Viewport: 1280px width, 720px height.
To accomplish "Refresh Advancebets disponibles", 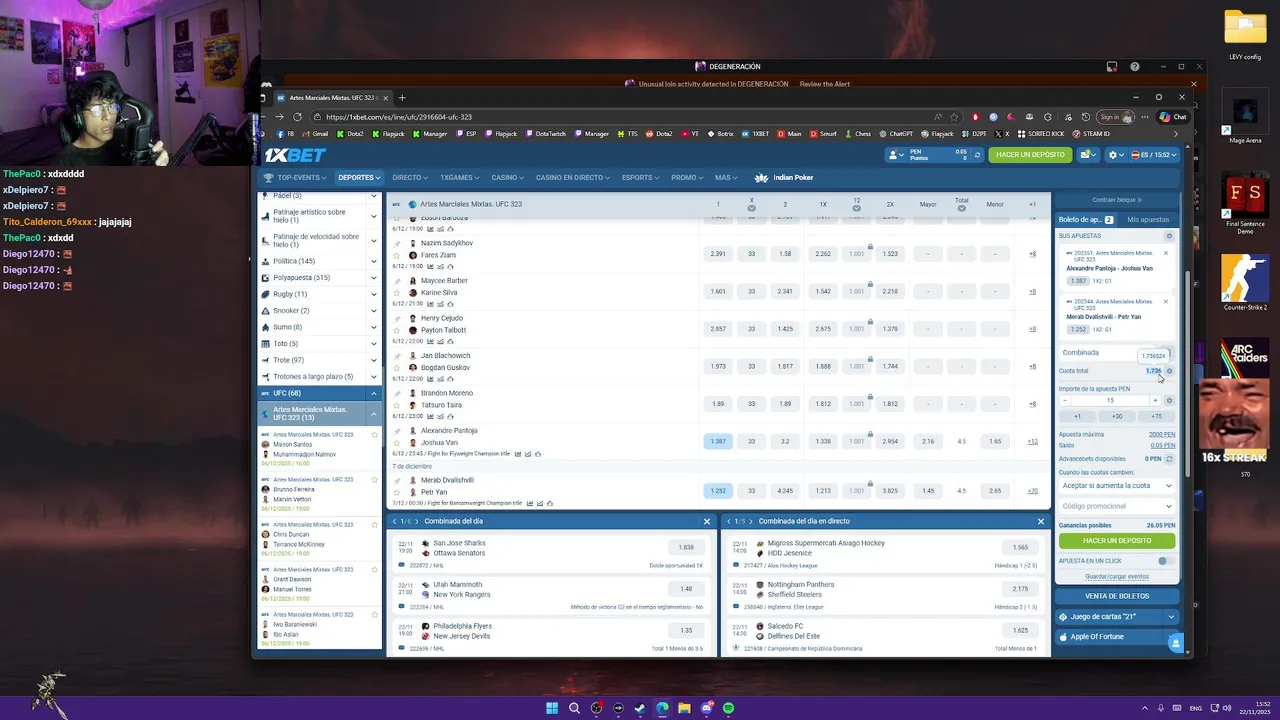I will 1169,459.
